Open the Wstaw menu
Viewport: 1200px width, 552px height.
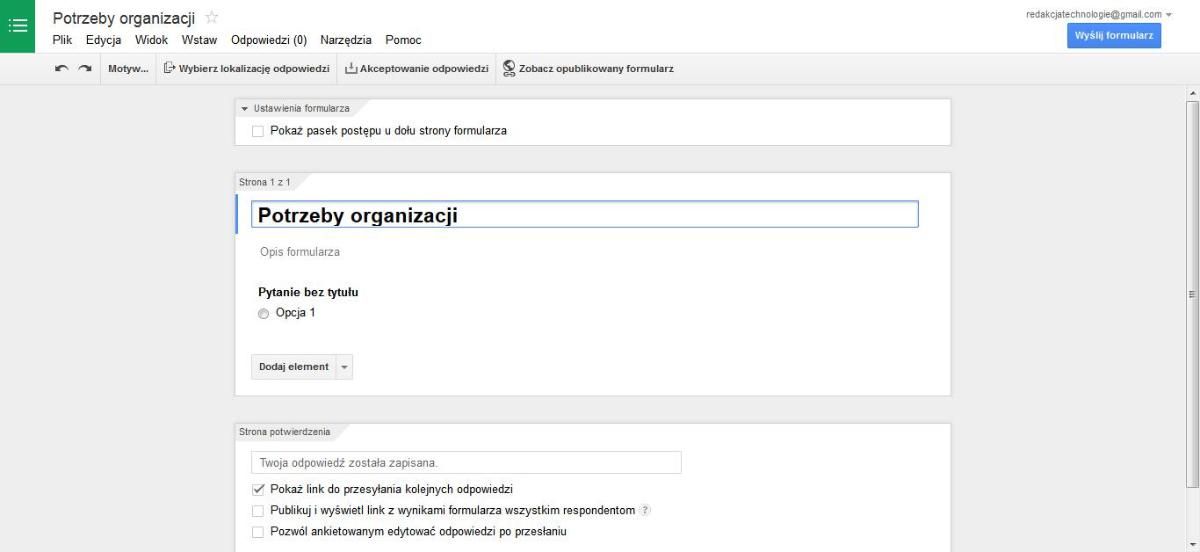199,40
